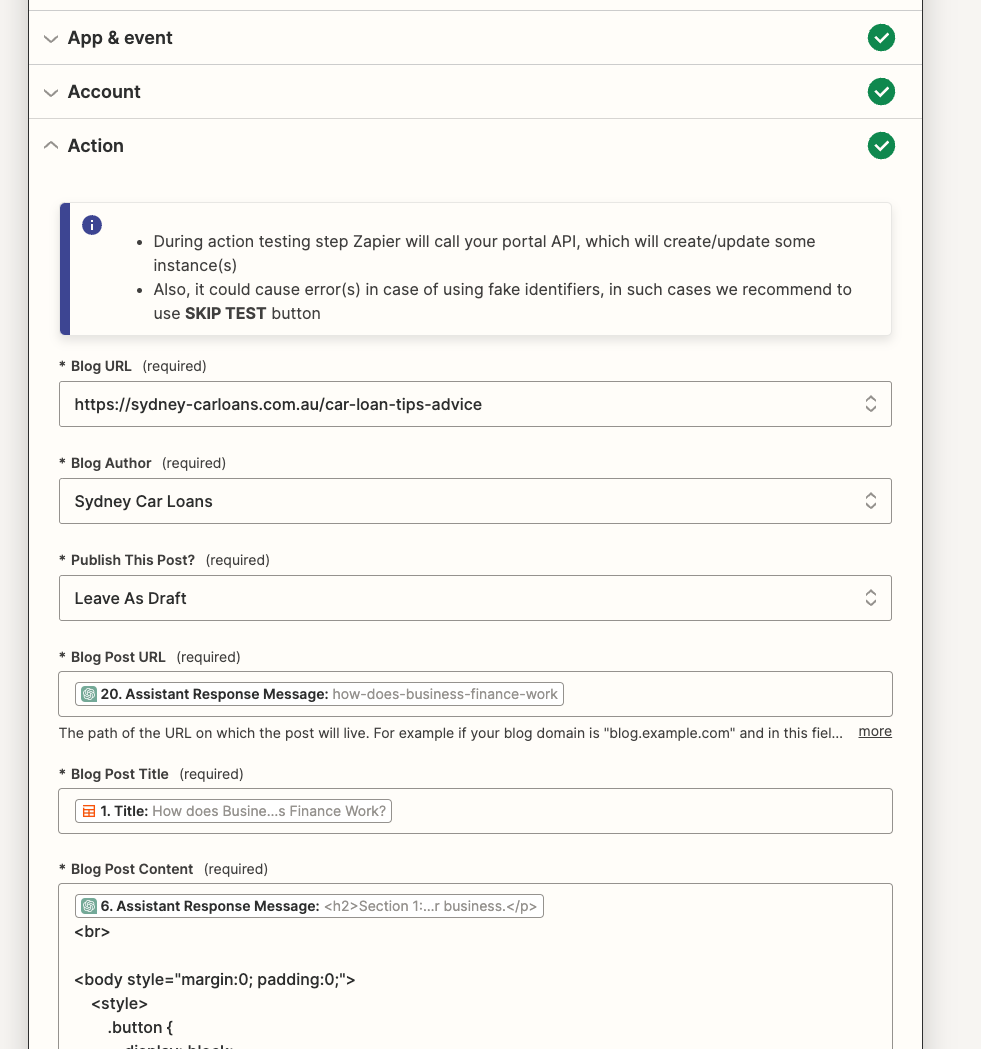
Task: Click the '.button {' line in content
Action: [x=140, y=1028]
